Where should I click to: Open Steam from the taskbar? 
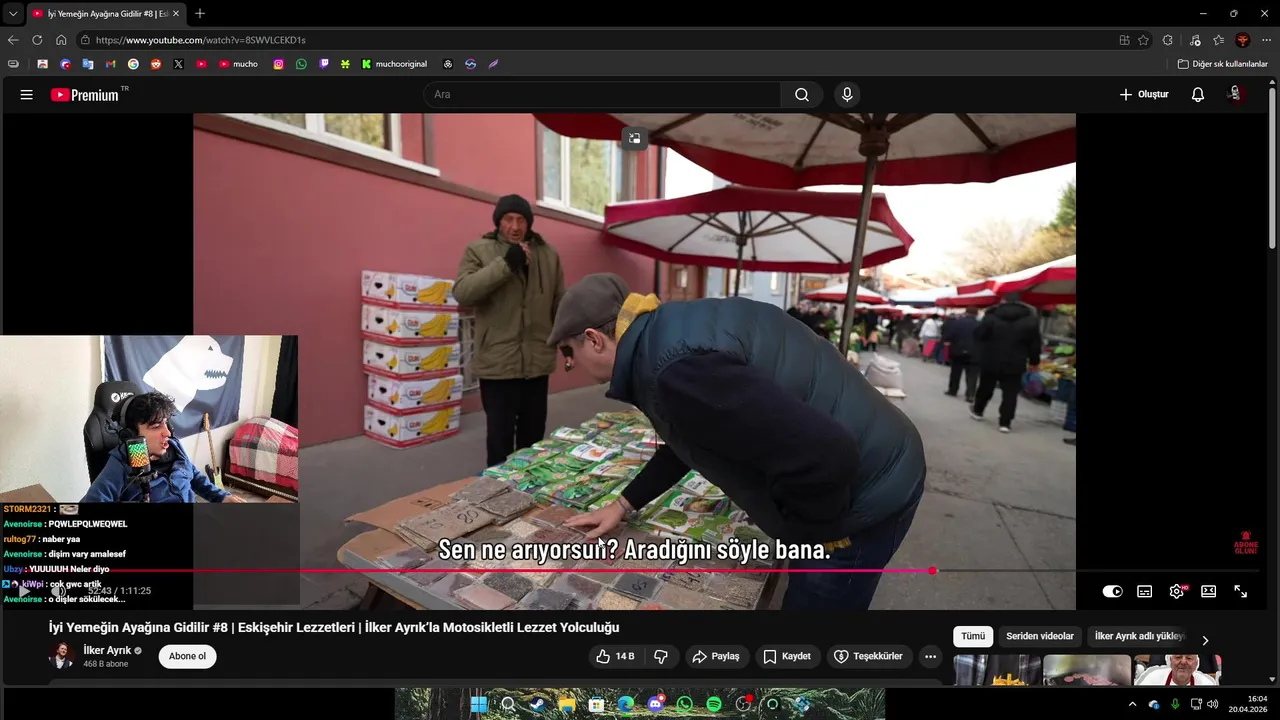coord(538,704)
